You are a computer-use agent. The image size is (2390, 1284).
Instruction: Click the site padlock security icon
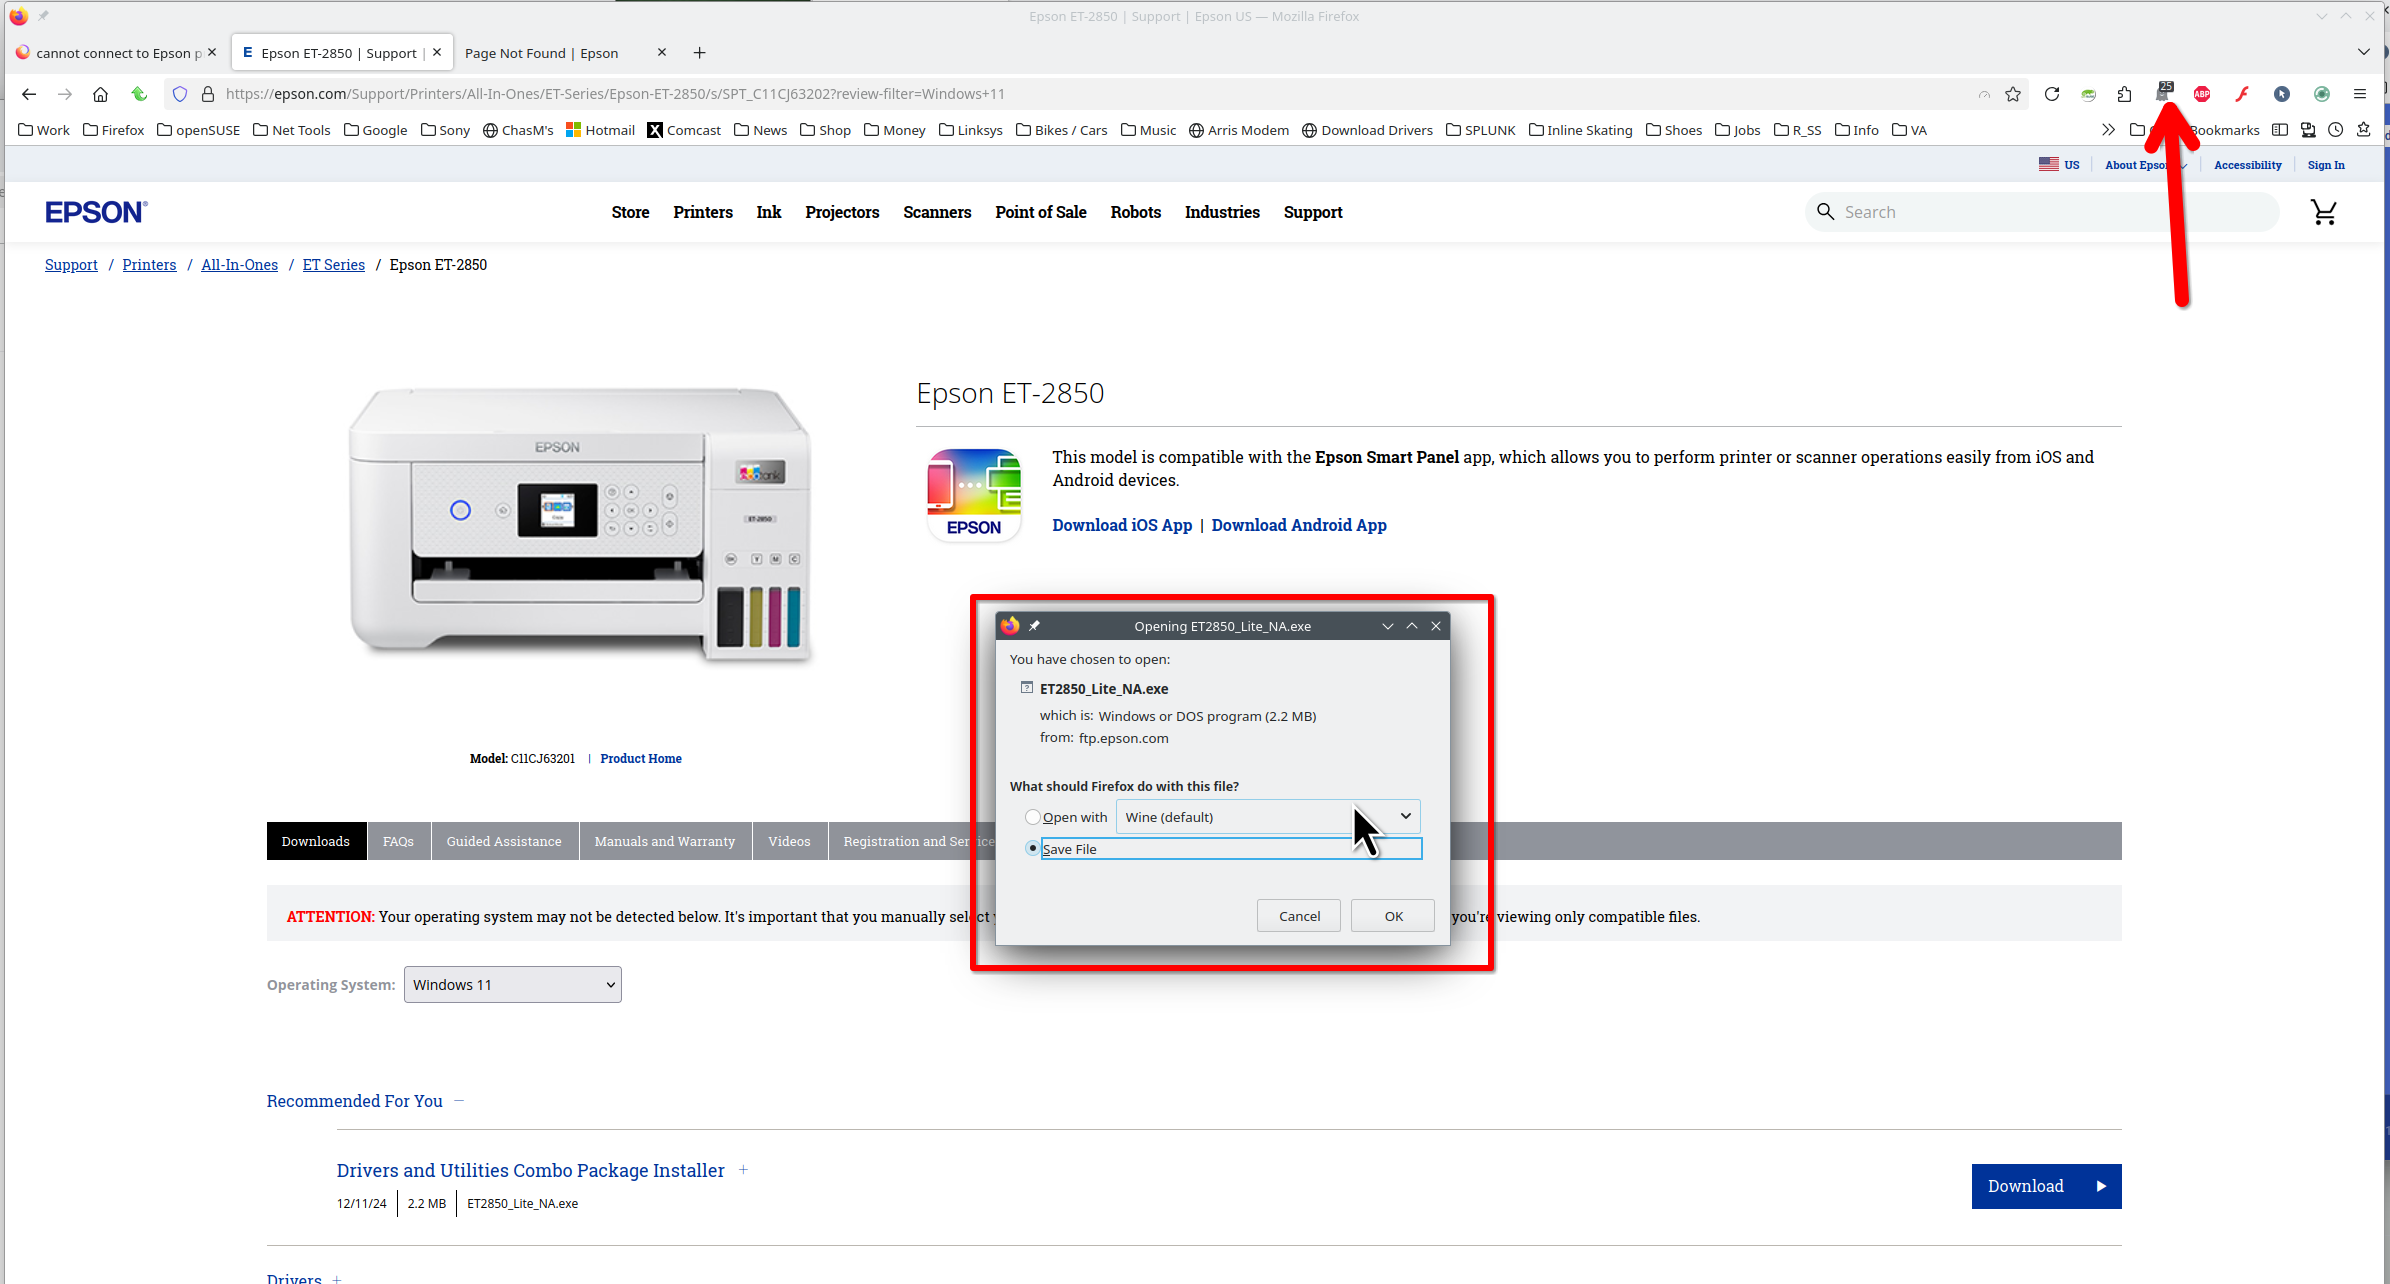pyautogui.click(x=208, y=94)
